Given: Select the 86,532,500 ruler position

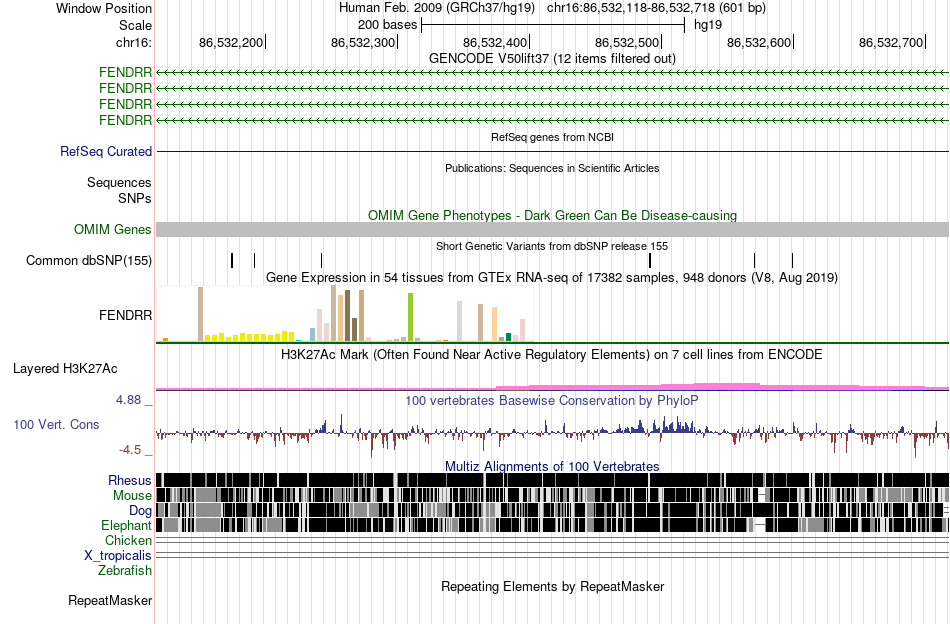Looking at the screenshot, I should [x=627, y=42].
